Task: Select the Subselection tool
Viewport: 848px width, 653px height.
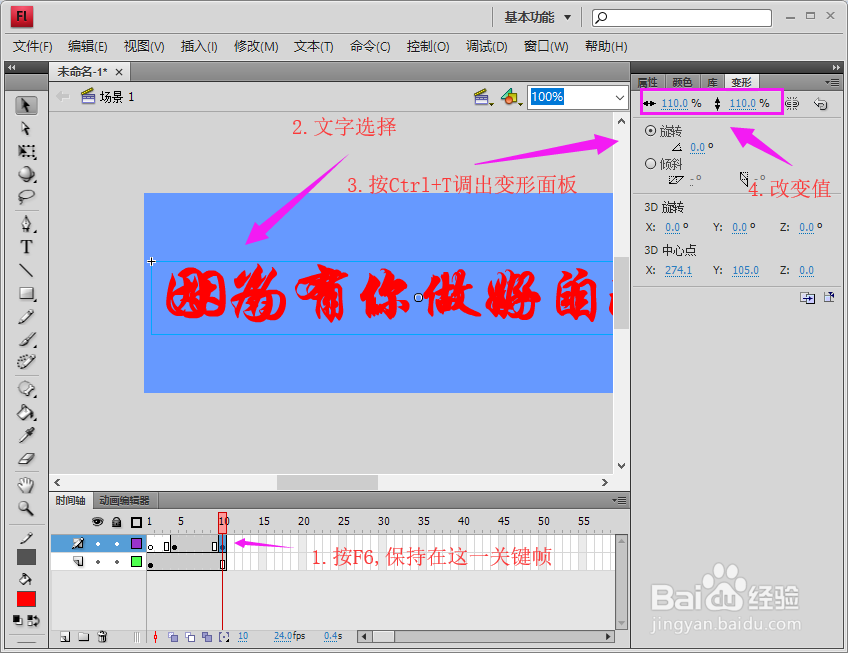Action: (26, 129)
